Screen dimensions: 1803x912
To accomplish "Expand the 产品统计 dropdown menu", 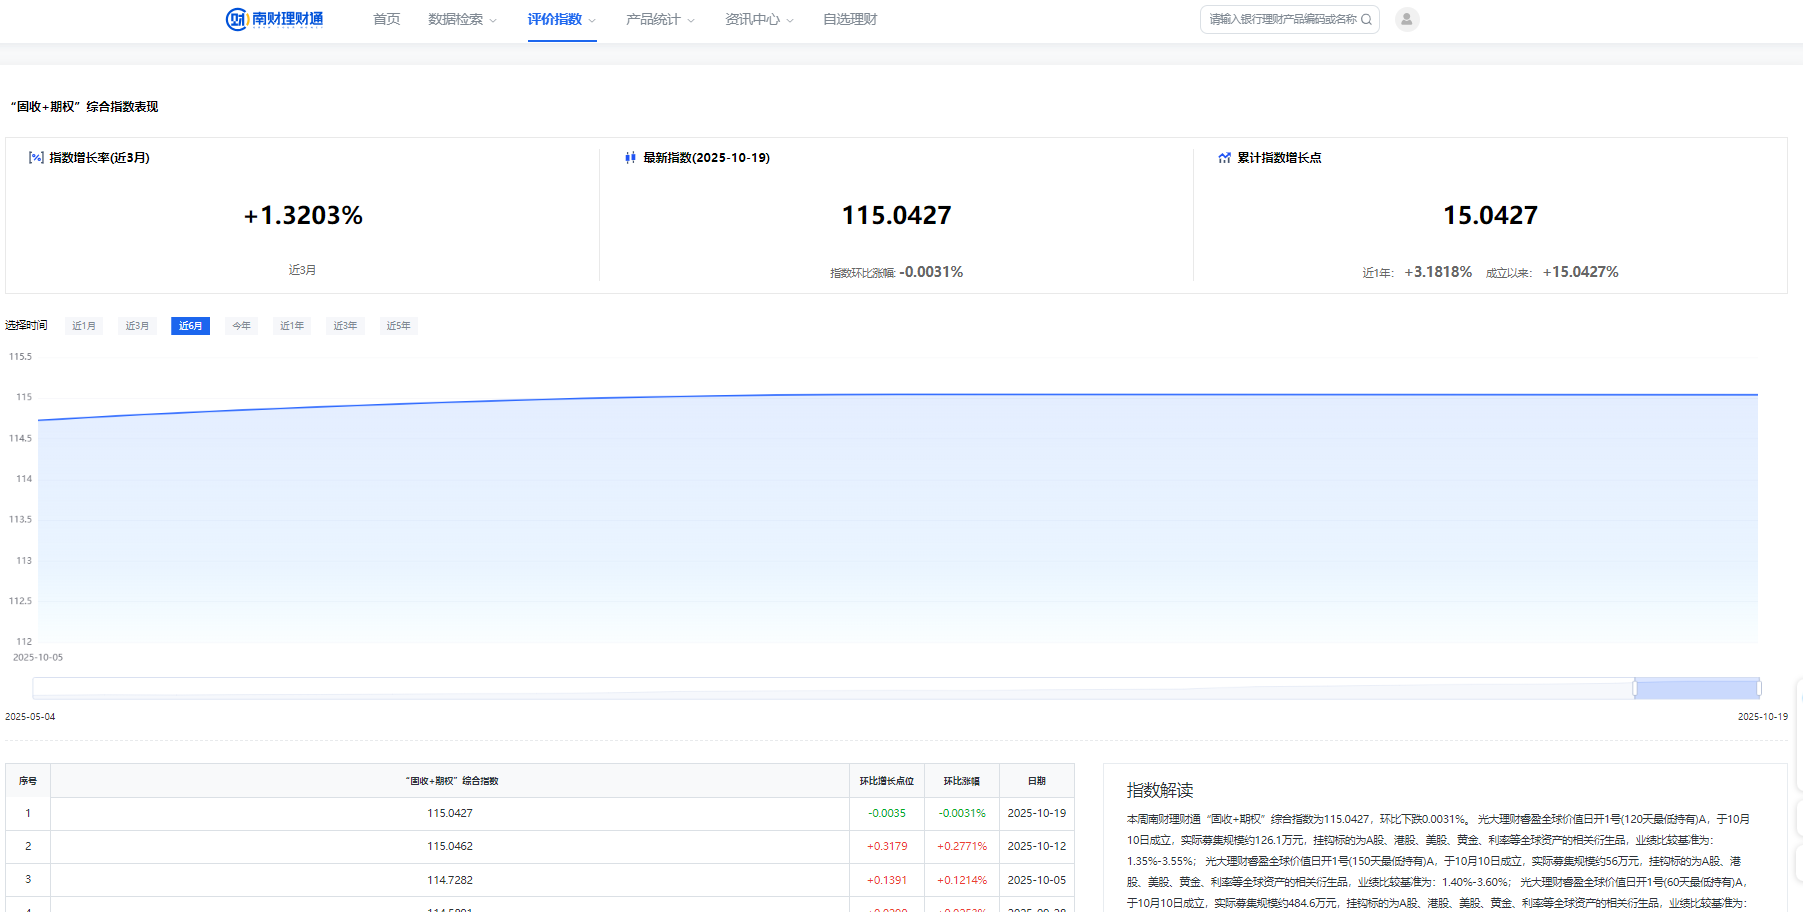I will click(660, 19).
